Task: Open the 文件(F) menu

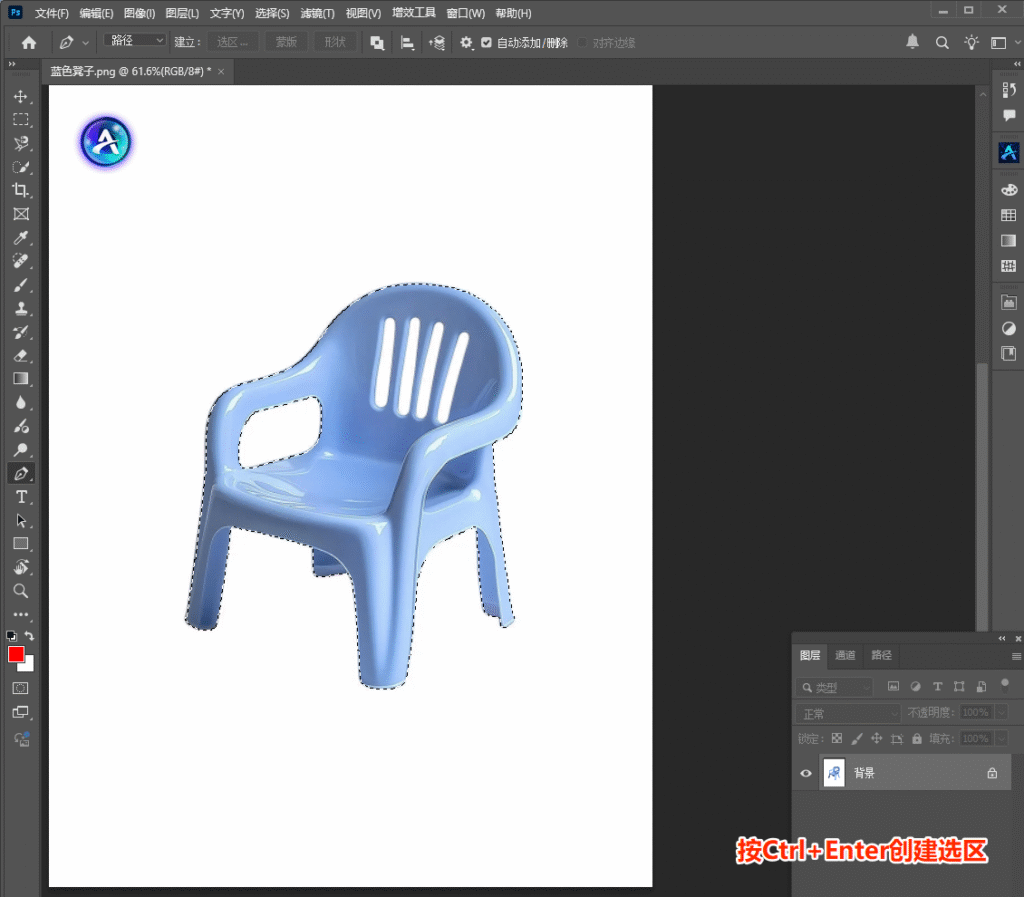Action: 52,13
